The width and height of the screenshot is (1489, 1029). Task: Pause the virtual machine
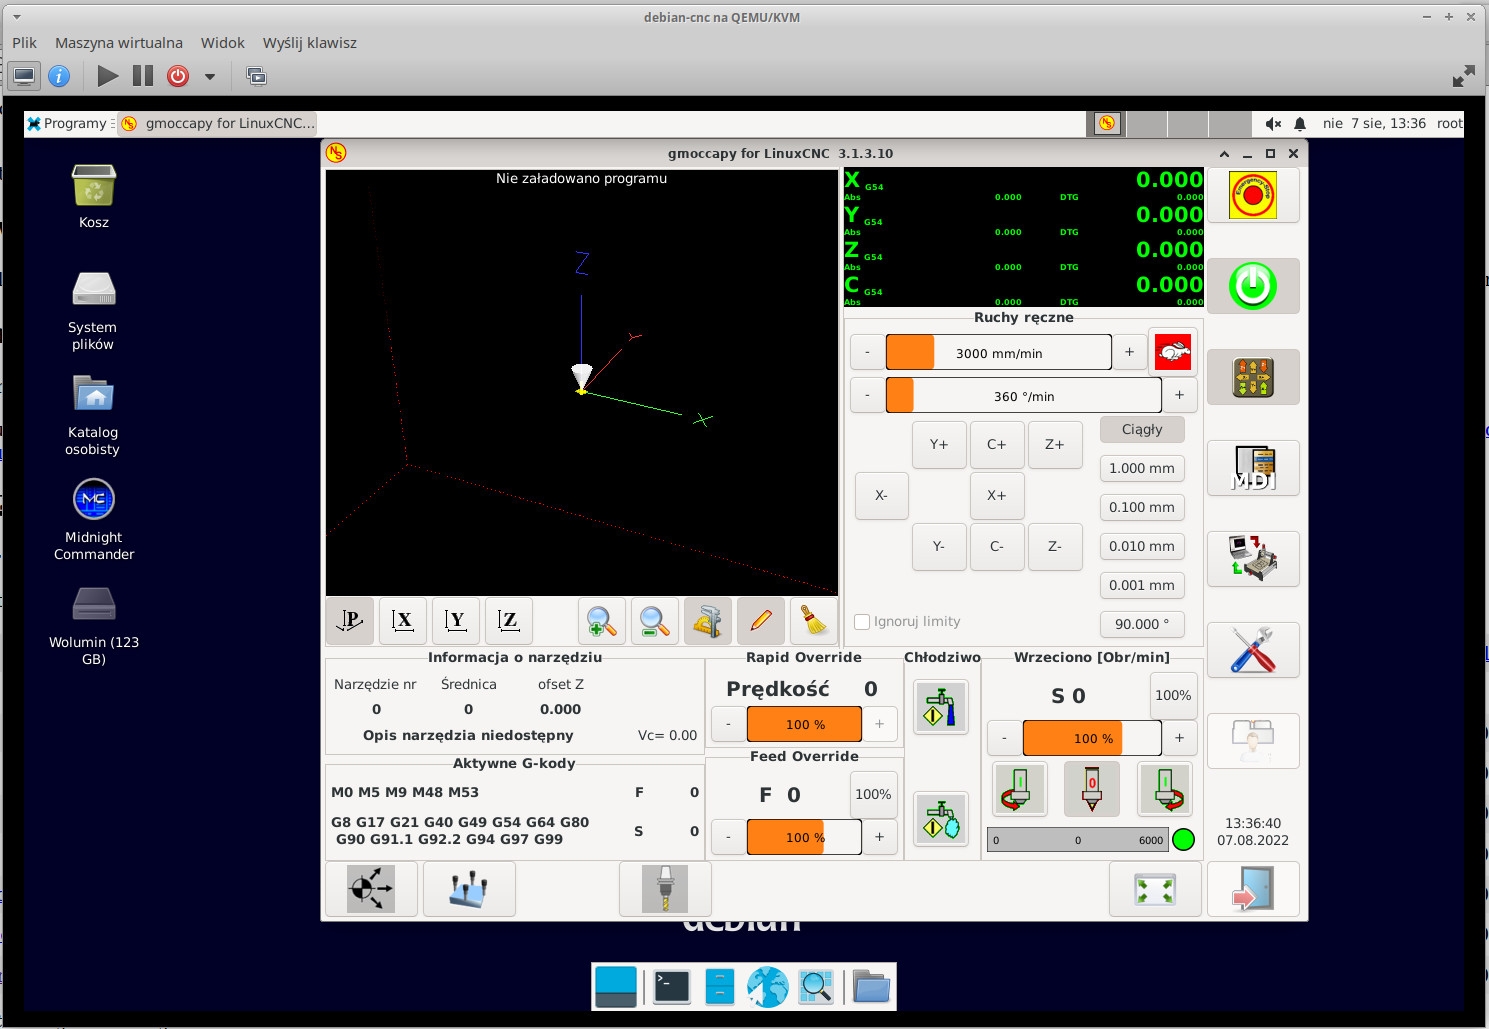point(143,76)
